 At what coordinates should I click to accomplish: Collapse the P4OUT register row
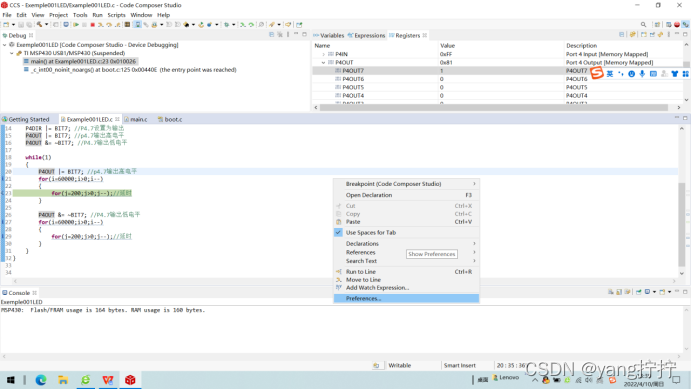323,63
